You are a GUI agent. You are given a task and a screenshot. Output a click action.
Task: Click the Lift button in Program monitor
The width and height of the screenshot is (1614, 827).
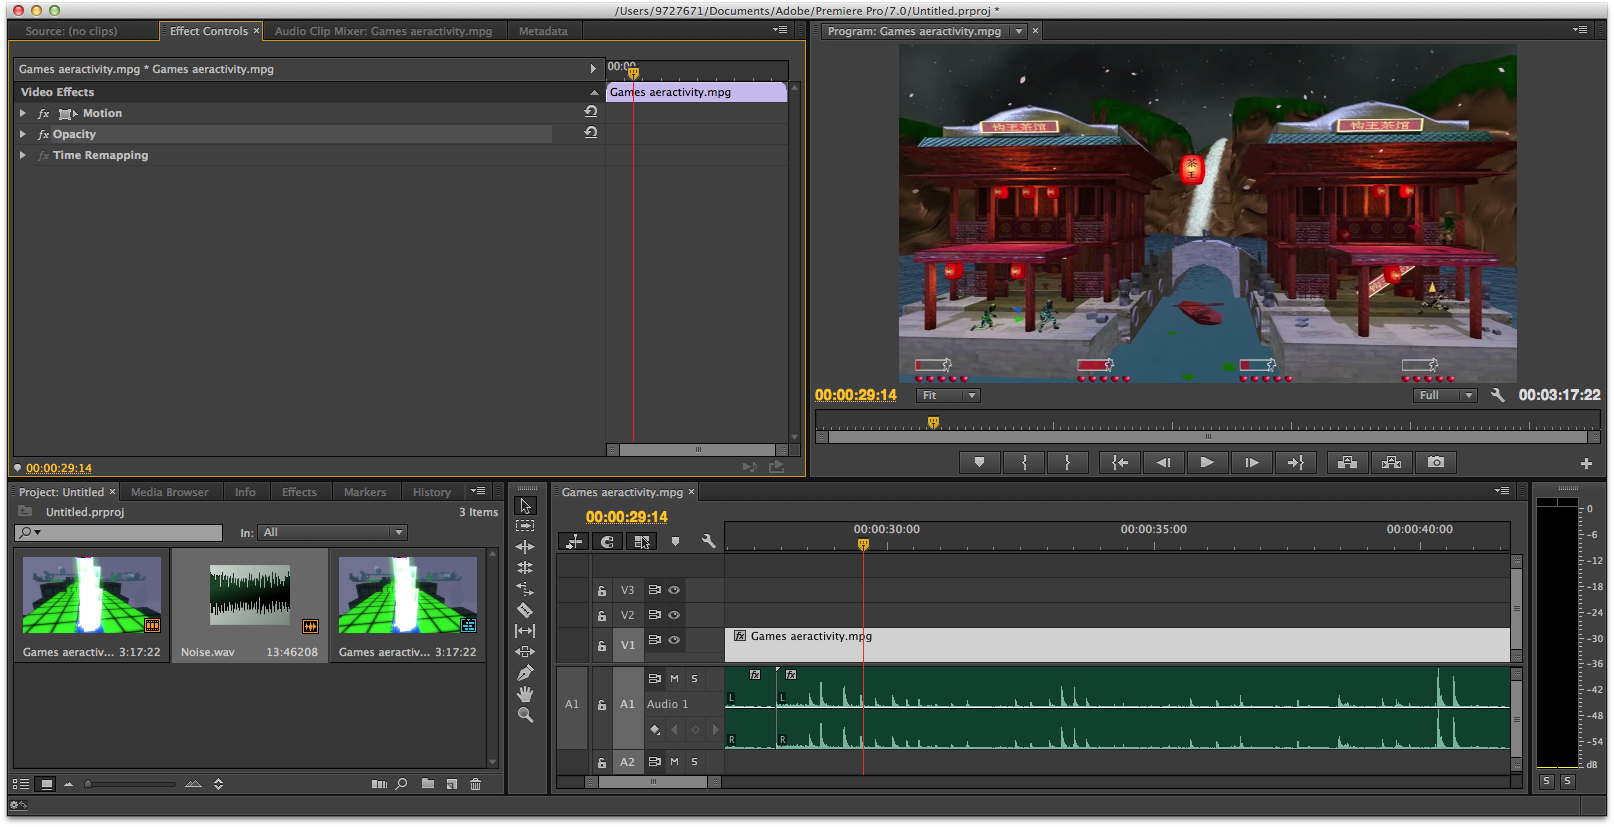click(1348, 462)
